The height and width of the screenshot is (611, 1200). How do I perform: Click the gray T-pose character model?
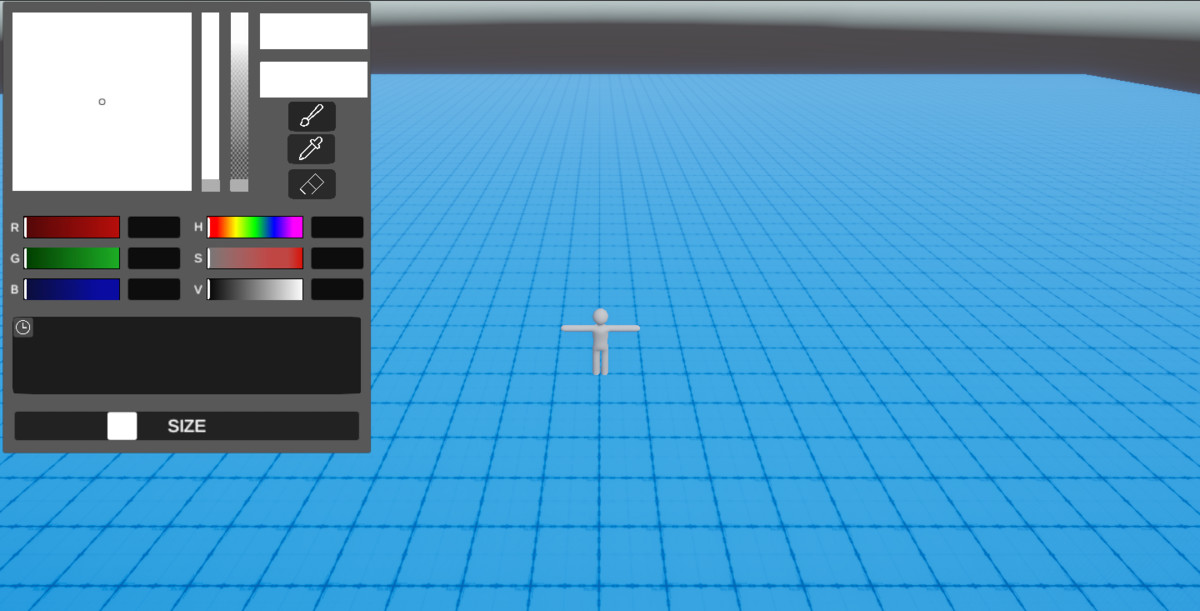(x=600, y=342)
